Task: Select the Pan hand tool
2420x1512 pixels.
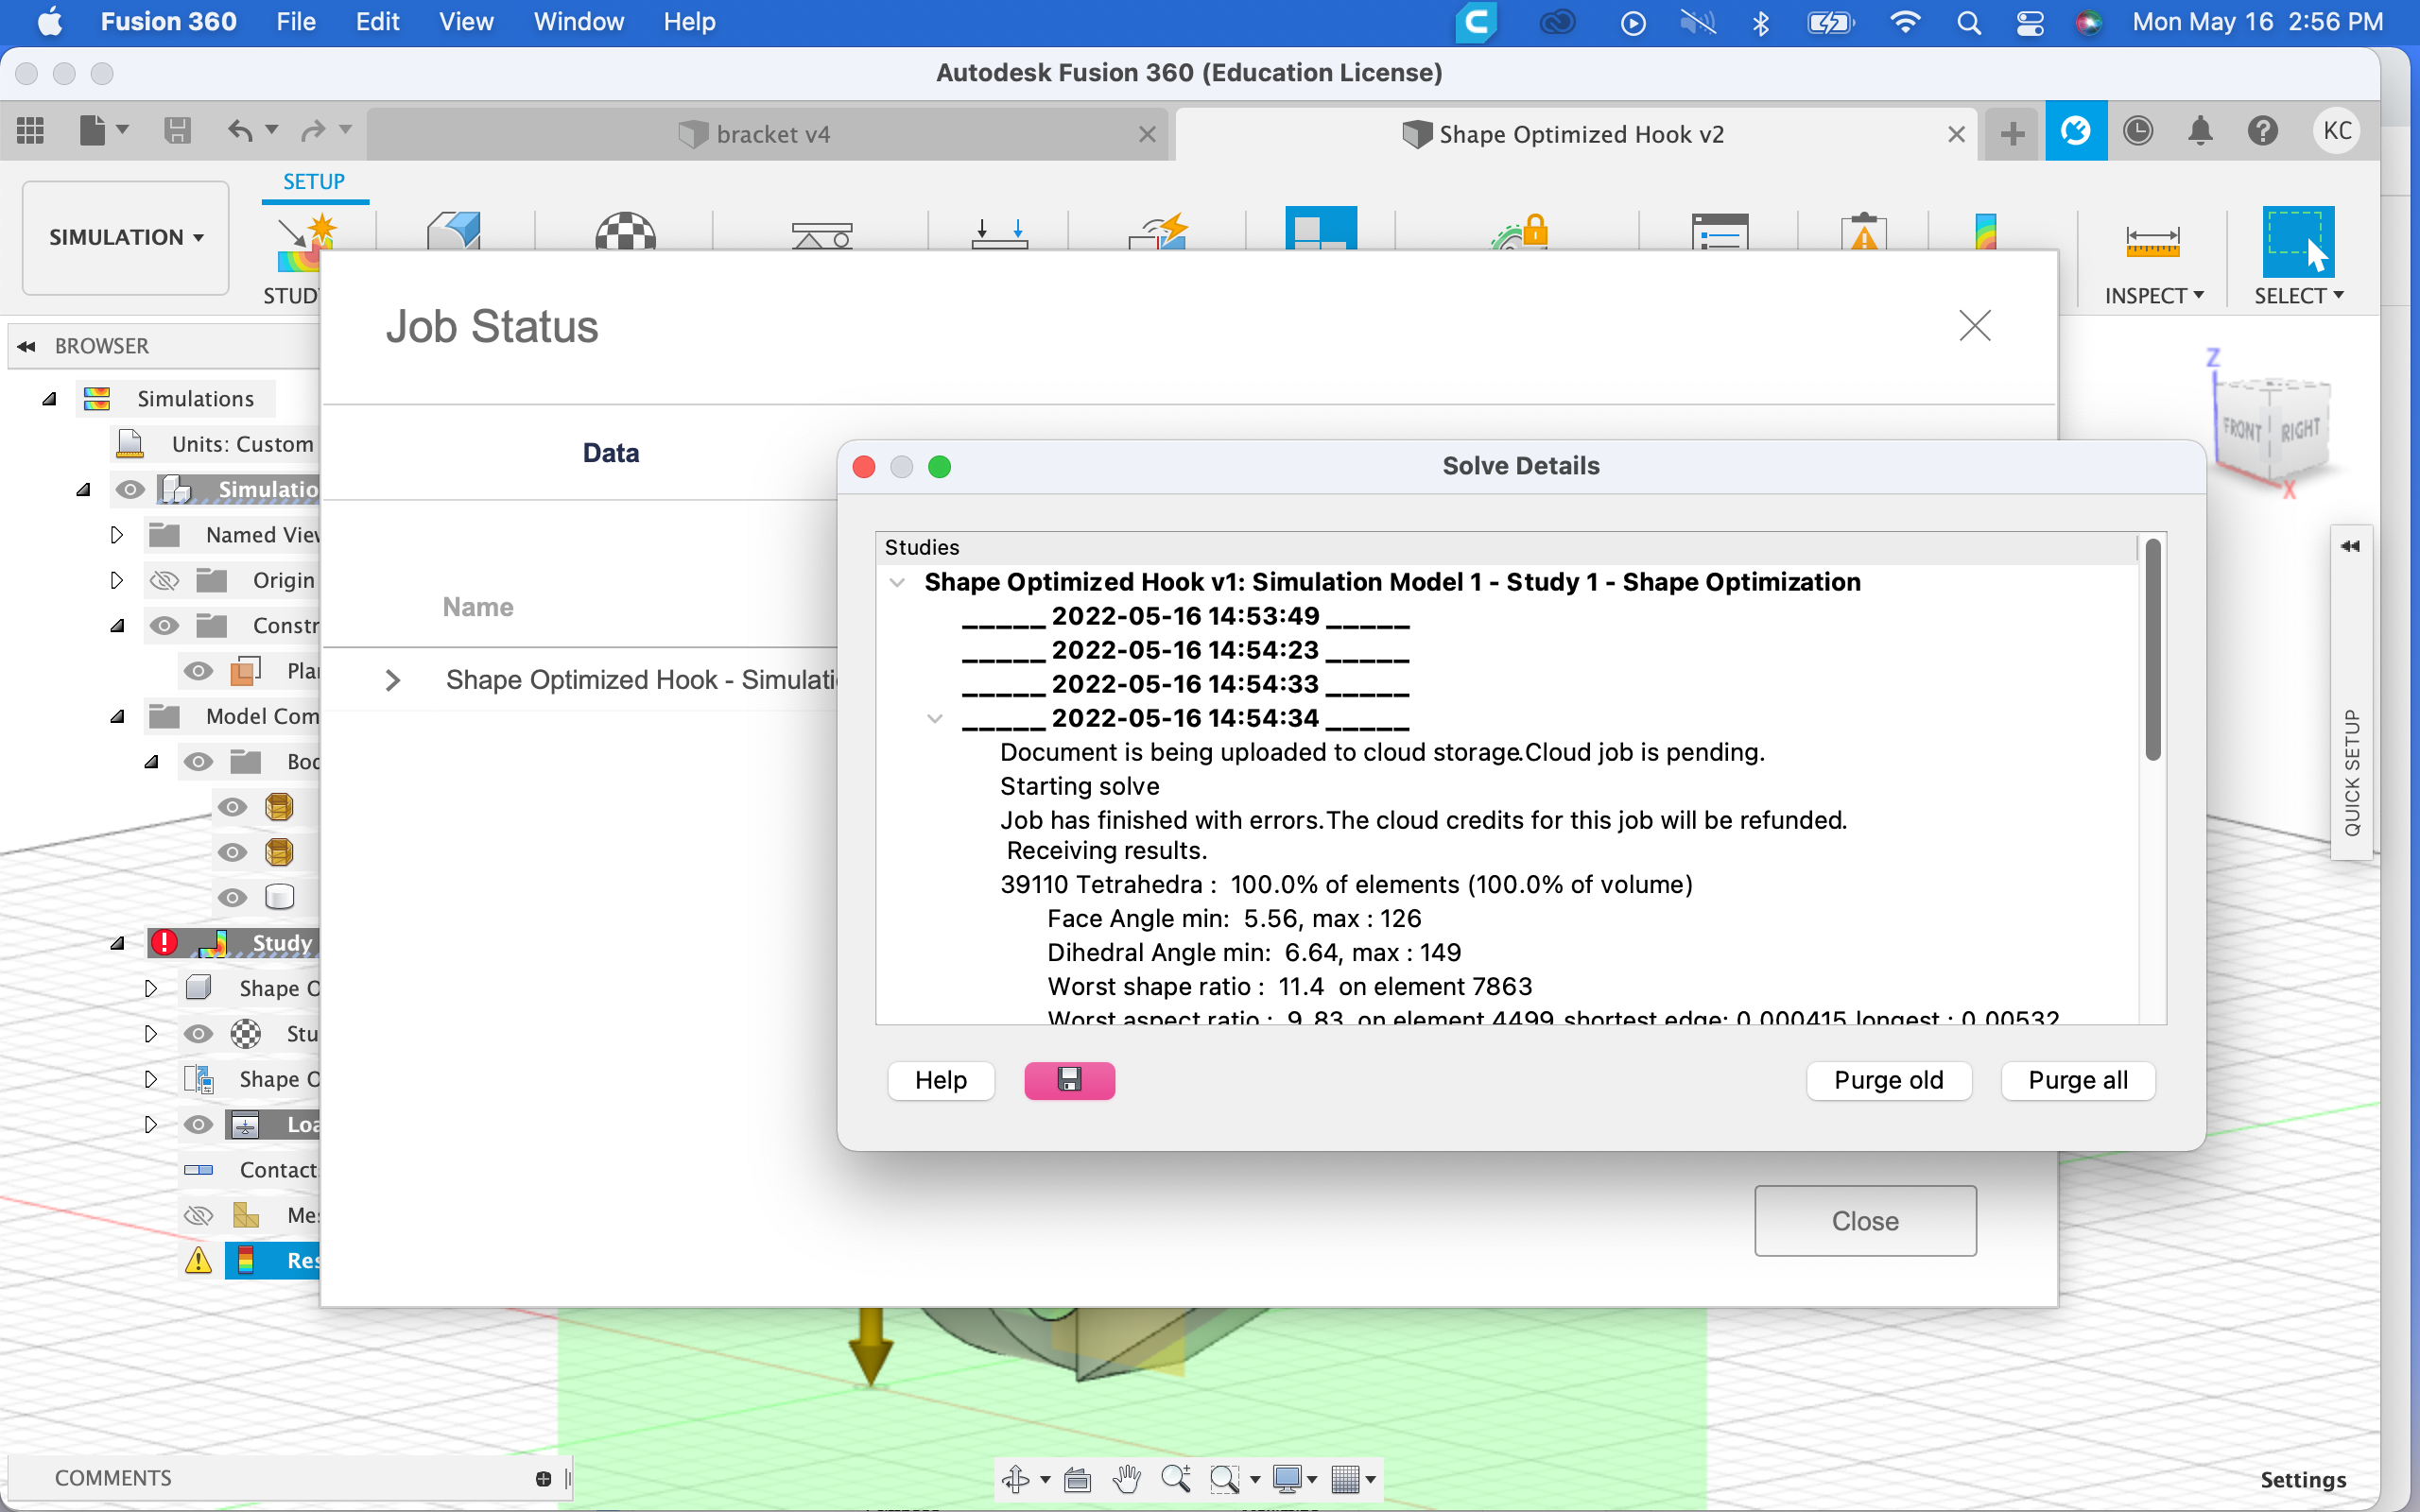Action: pyautogui.click(x=1127, y=1478)
